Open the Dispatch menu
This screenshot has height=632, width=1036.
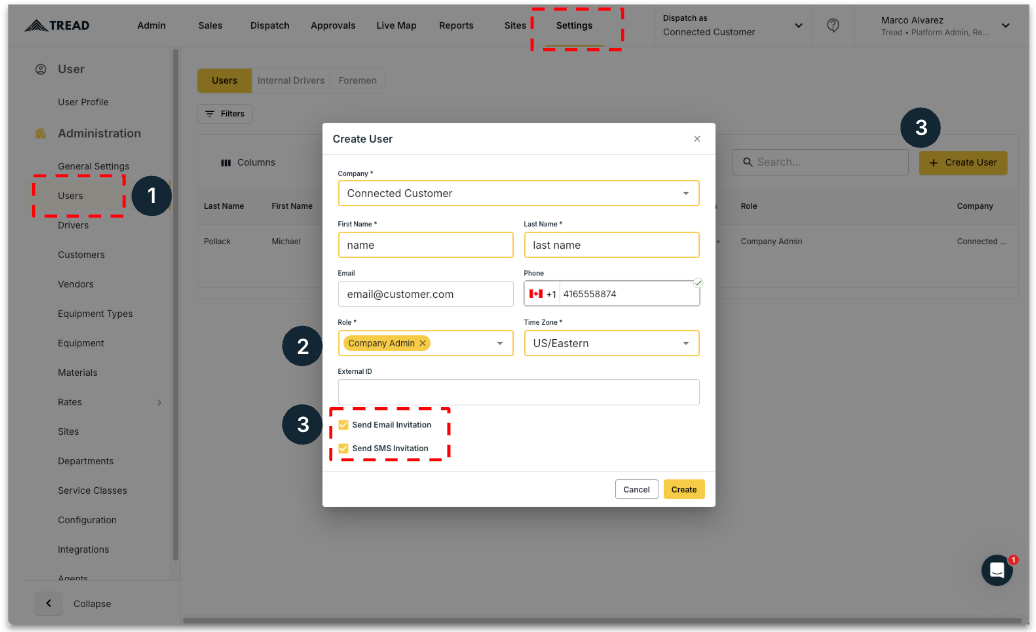(x=270, y=26)
